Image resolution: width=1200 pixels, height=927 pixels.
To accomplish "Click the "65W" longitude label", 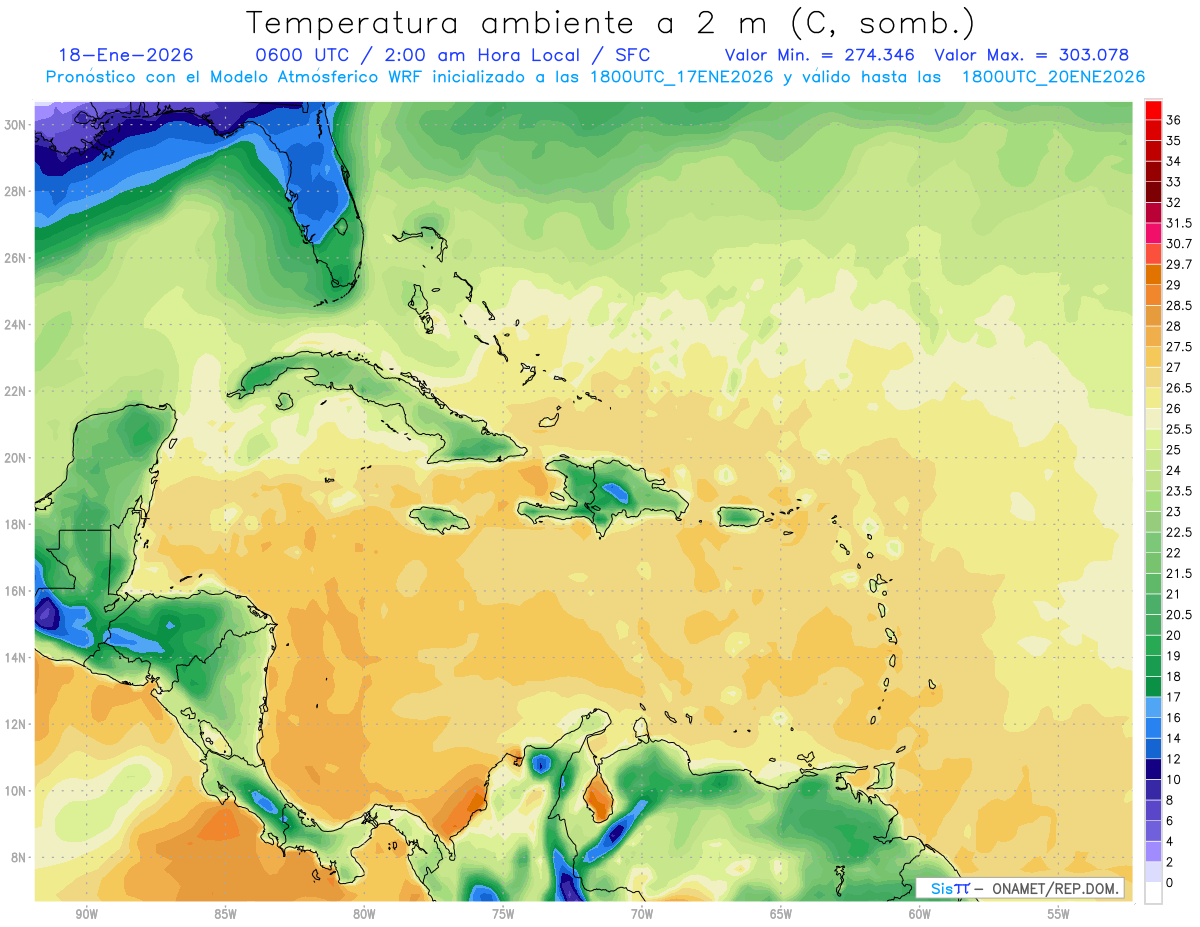I will [781, 914].
